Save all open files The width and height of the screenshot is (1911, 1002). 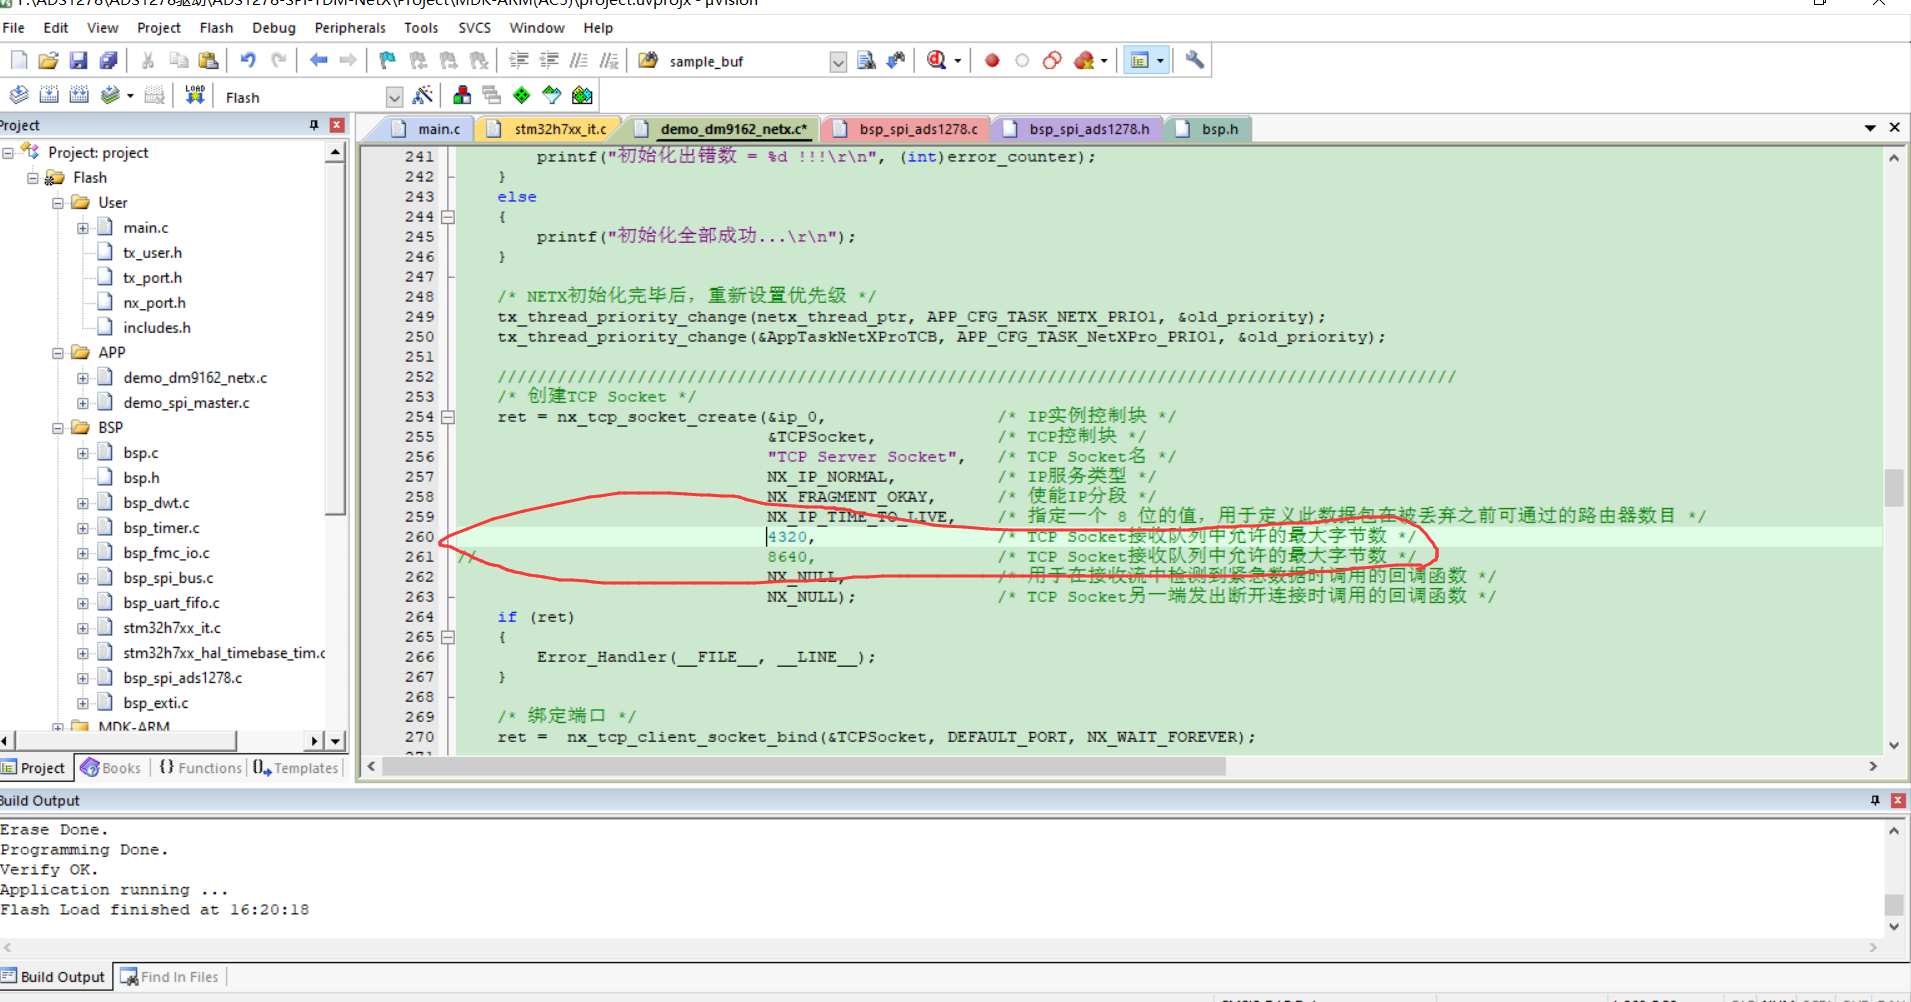[x=108, y=61]
